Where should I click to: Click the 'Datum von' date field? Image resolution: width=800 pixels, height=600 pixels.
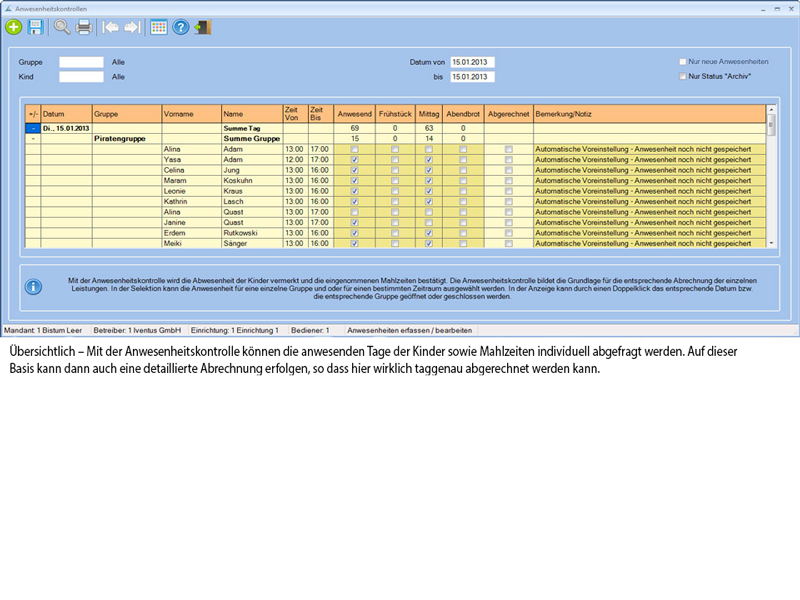pos(472,62)
